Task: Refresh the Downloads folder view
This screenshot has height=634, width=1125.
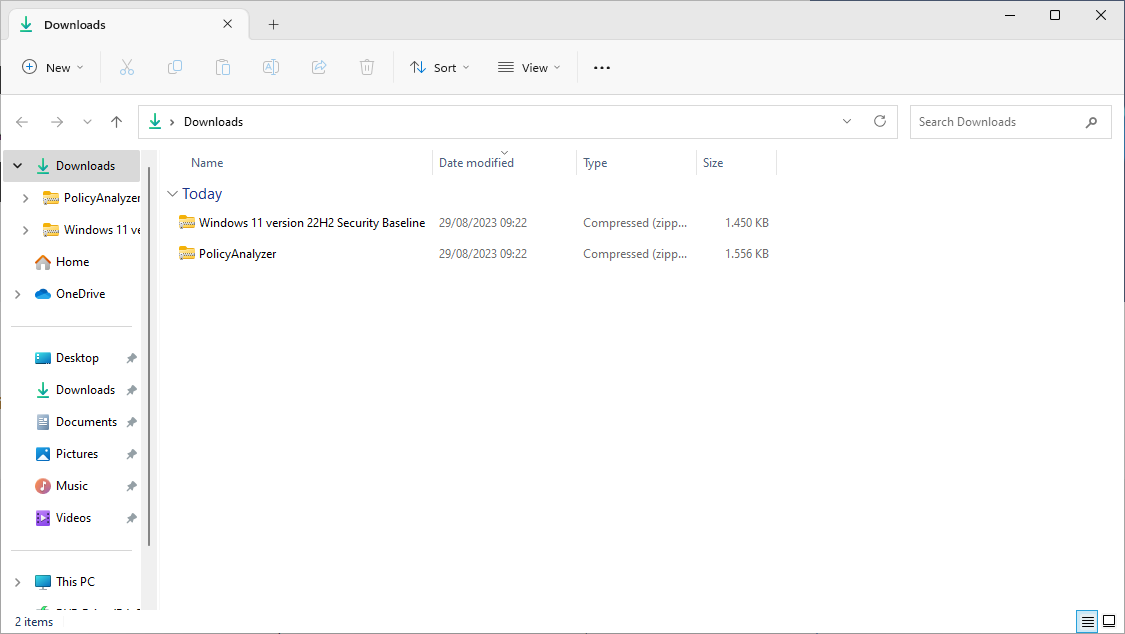Action: (880, 121)
